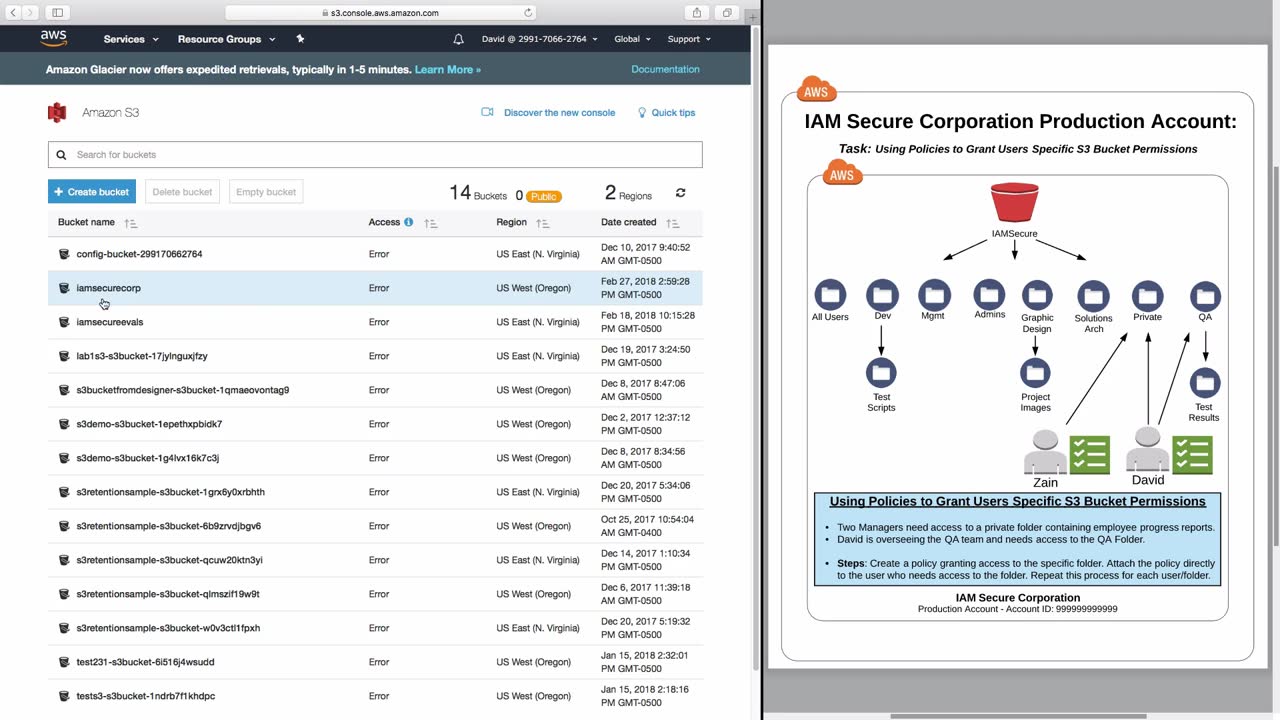The width and height of the screenshot is (1280, 720).
Task: Click the bucket icon beside lab1s3-s3bucket-17jylnguxjfzy
Action: click(64, 356)
